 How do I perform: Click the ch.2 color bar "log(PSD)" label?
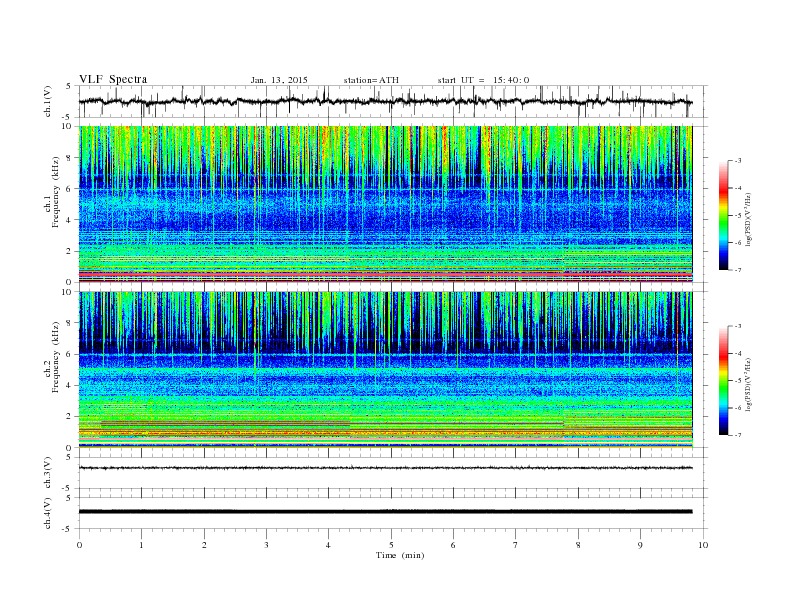tap(748, 384)
